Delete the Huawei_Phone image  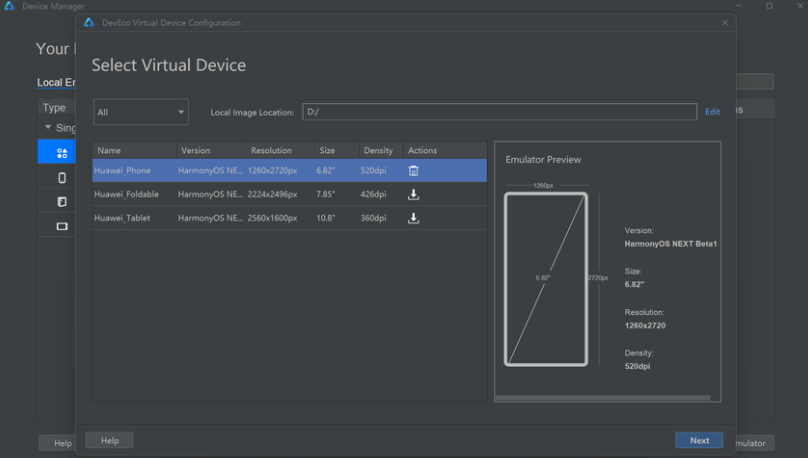click(x=413, y=171)
